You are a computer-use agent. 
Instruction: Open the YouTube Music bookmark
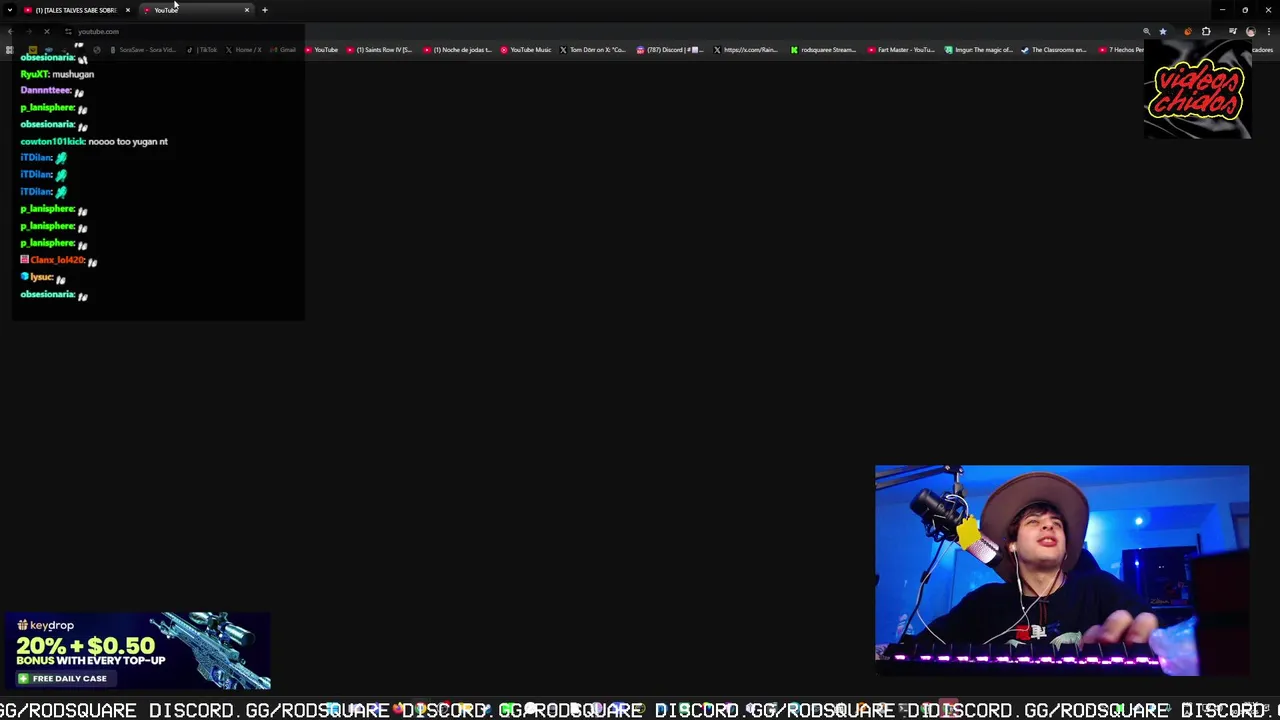525,50
